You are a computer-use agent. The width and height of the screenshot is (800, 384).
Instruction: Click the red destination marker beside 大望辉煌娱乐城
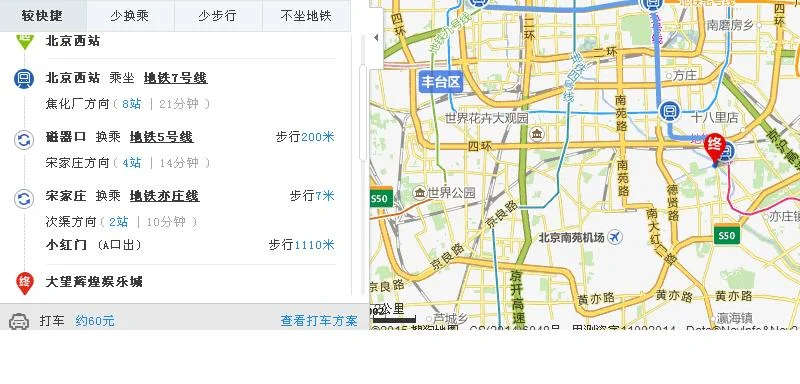click(24, 283)
